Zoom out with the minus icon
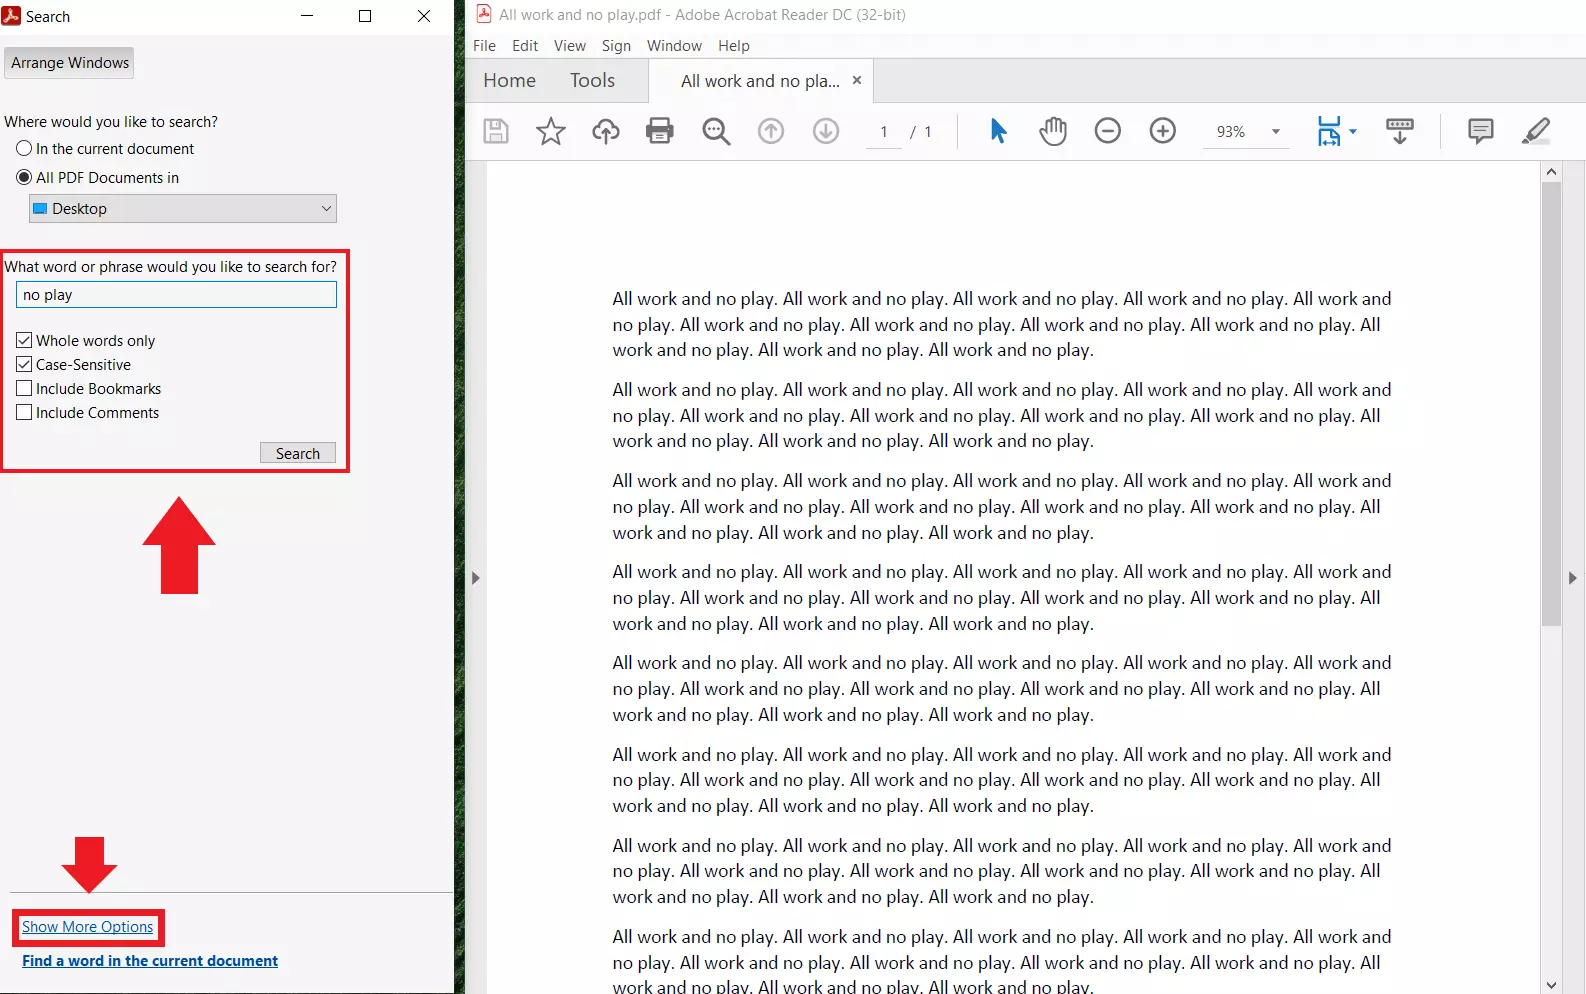1586x994 pixels. coord(1107,131)
